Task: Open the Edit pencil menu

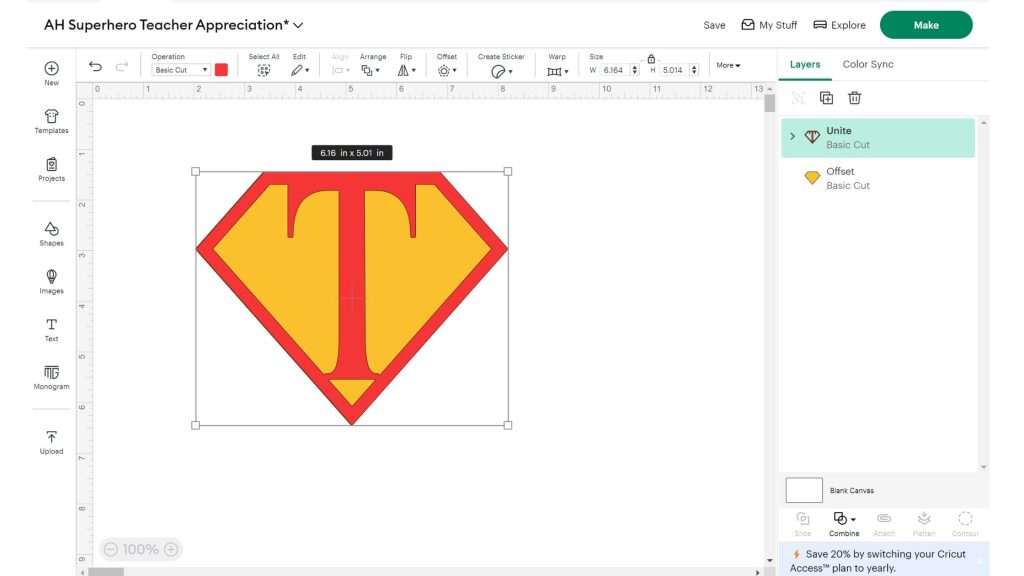Action: coord(300,71)
